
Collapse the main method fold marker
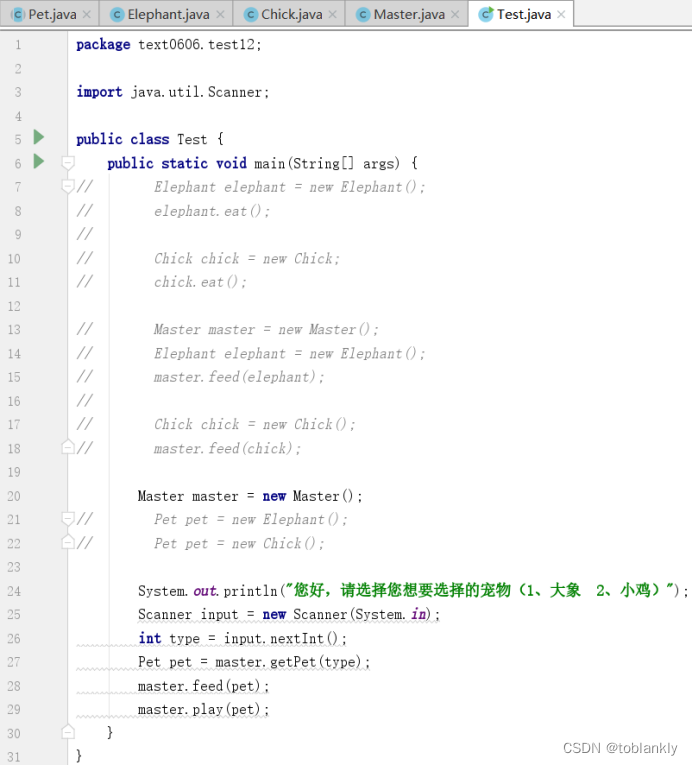click(x=68, y=162)
